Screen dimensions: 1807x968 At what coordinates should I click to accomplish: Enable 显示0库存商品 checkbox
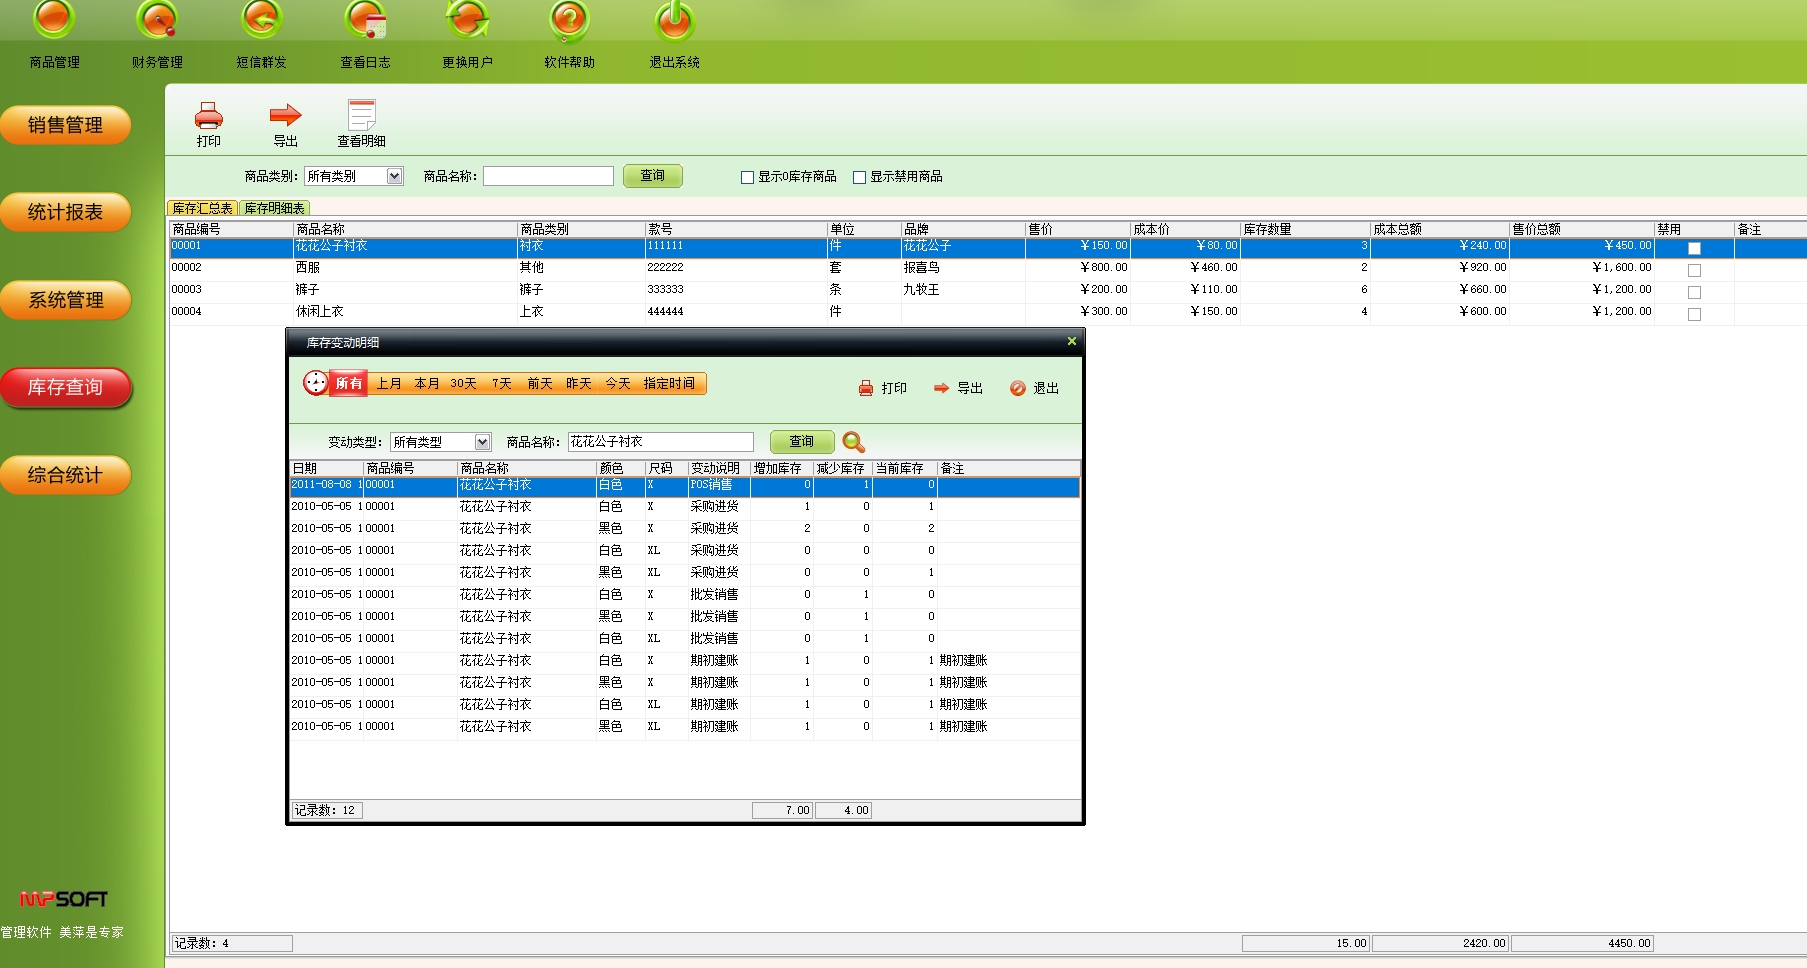tap(747, 177)
